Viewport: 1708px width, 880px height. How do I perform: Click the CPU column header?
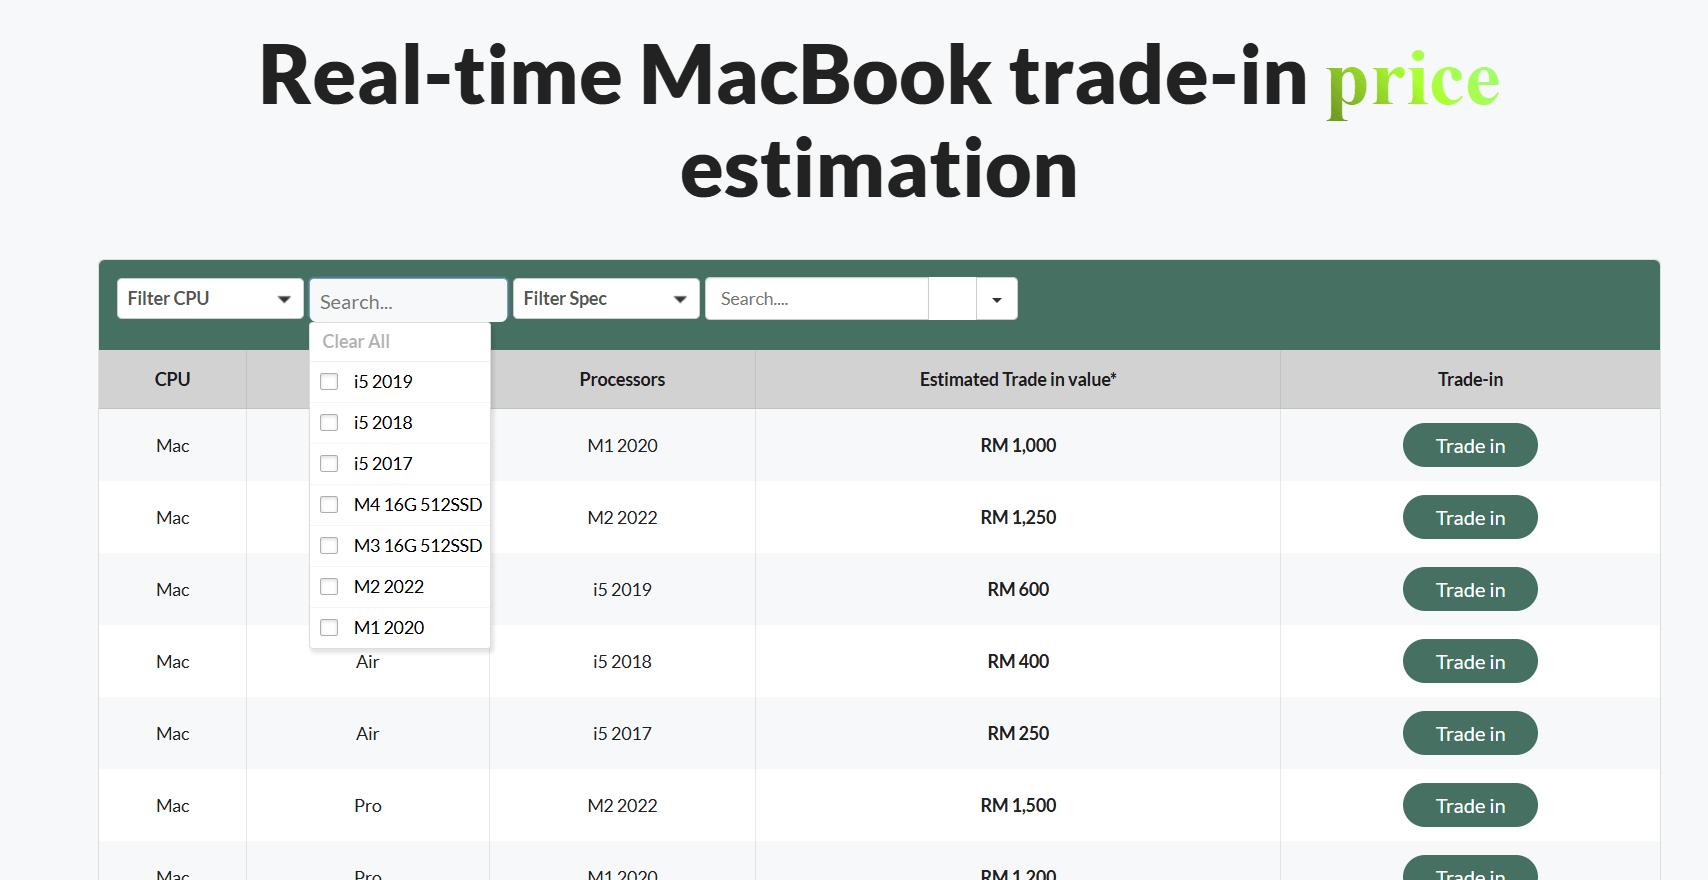coord(172,380)
